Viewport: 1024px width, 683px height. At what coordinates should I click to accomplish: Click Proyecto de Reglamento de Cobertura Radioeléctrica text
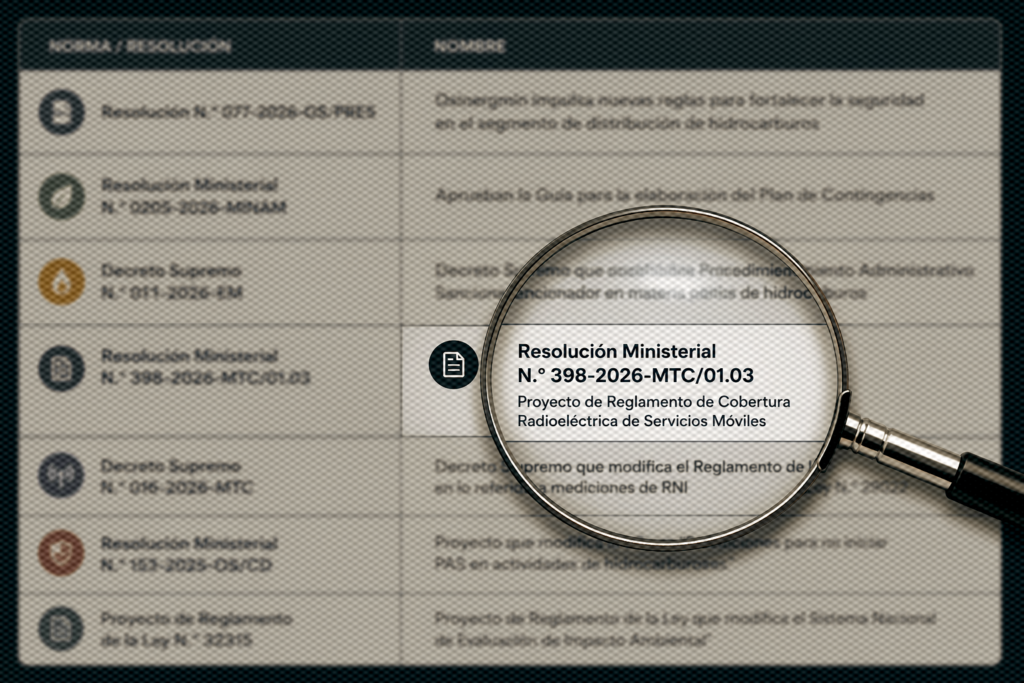654,411
